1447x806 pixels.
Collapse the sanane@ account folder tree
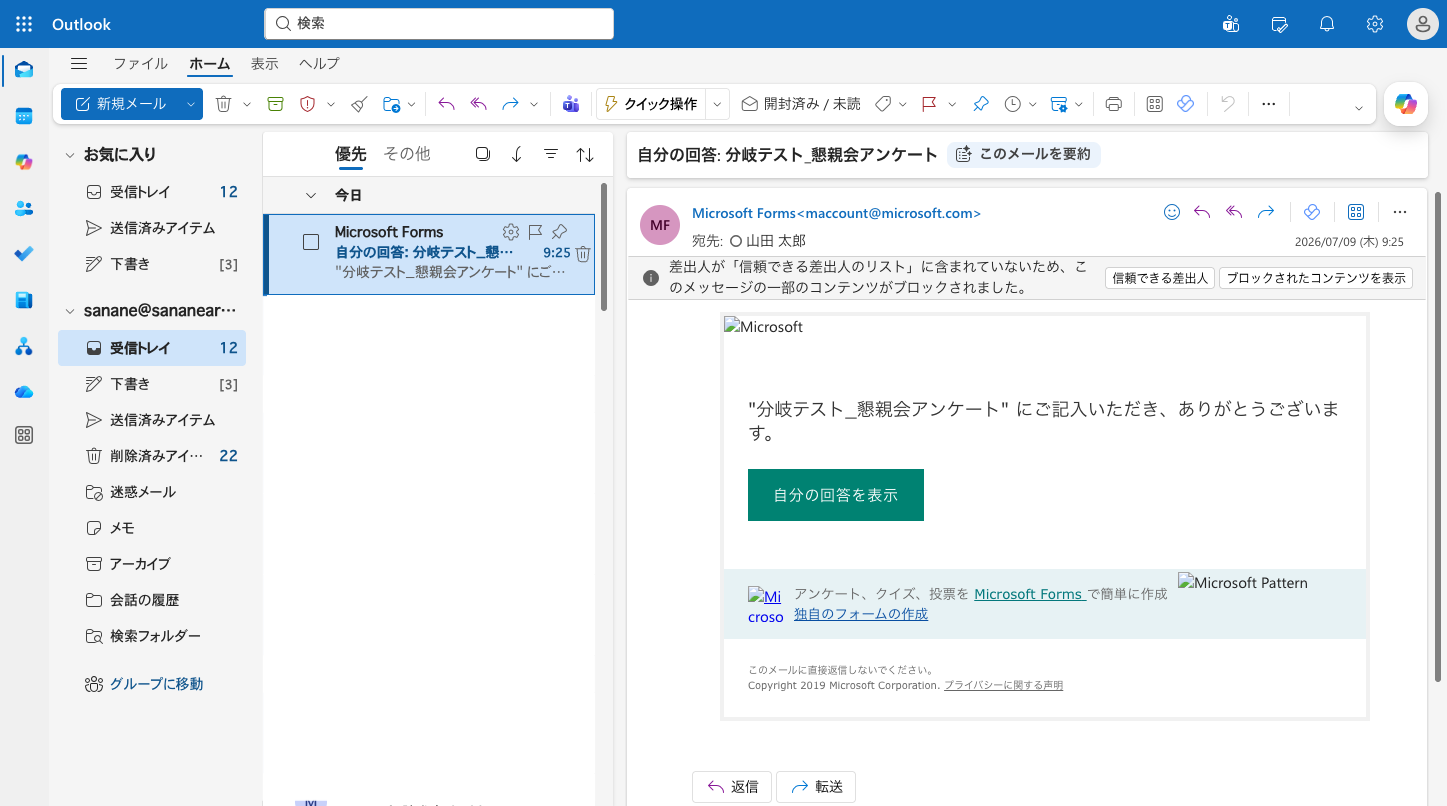point(70,311)
